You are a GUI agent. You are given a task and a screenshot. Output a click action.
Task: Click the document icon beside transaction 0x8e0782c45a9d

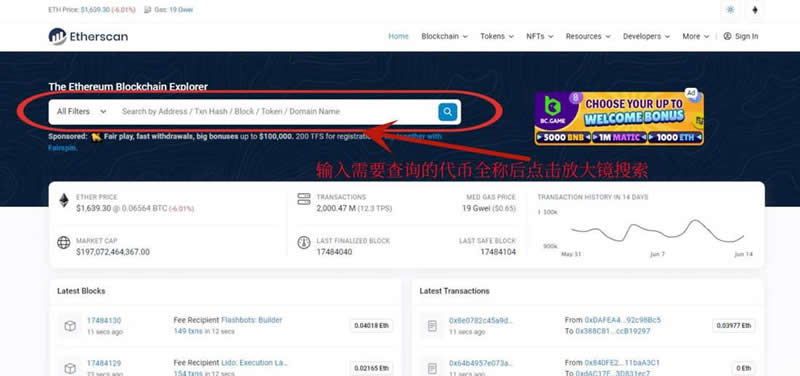pos(432,325)
